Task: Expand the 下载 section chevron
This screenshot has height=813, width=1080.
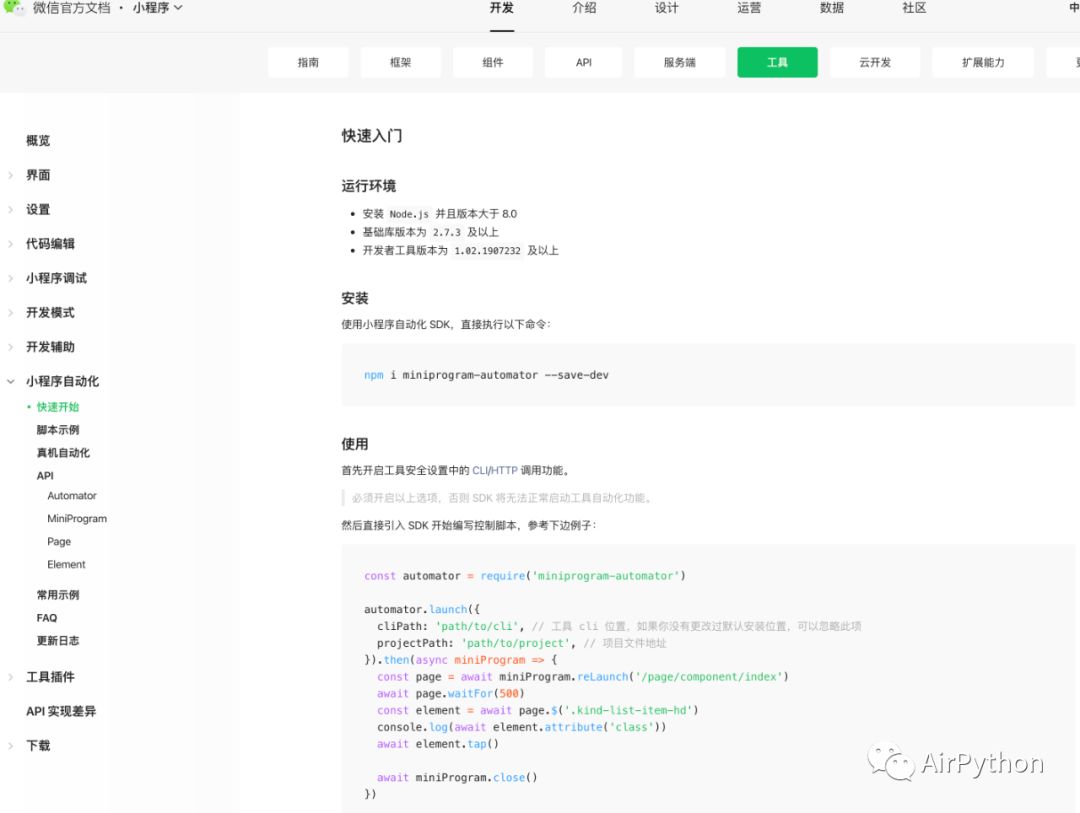Action: [10, 745]
